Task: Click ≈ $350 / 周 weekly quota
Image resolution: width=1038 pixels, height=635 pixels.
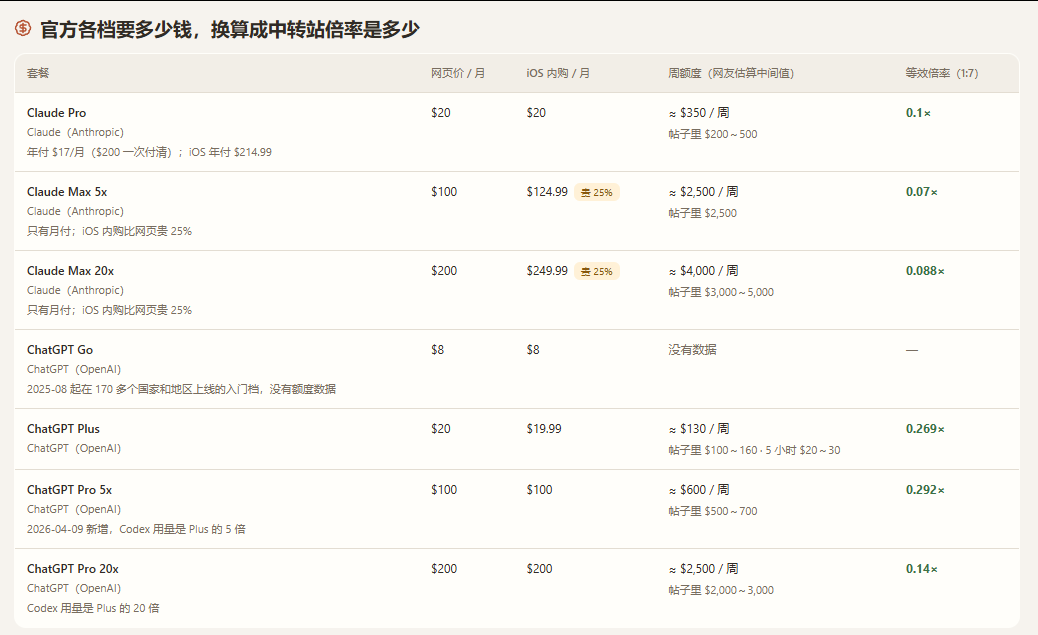Action: pyautogui.click(x=698, y=113)
